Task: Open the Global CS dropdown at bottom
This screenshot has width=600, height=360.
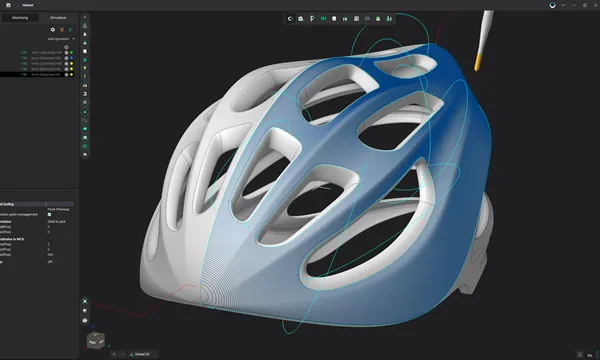Action: [x=142, y=354]
